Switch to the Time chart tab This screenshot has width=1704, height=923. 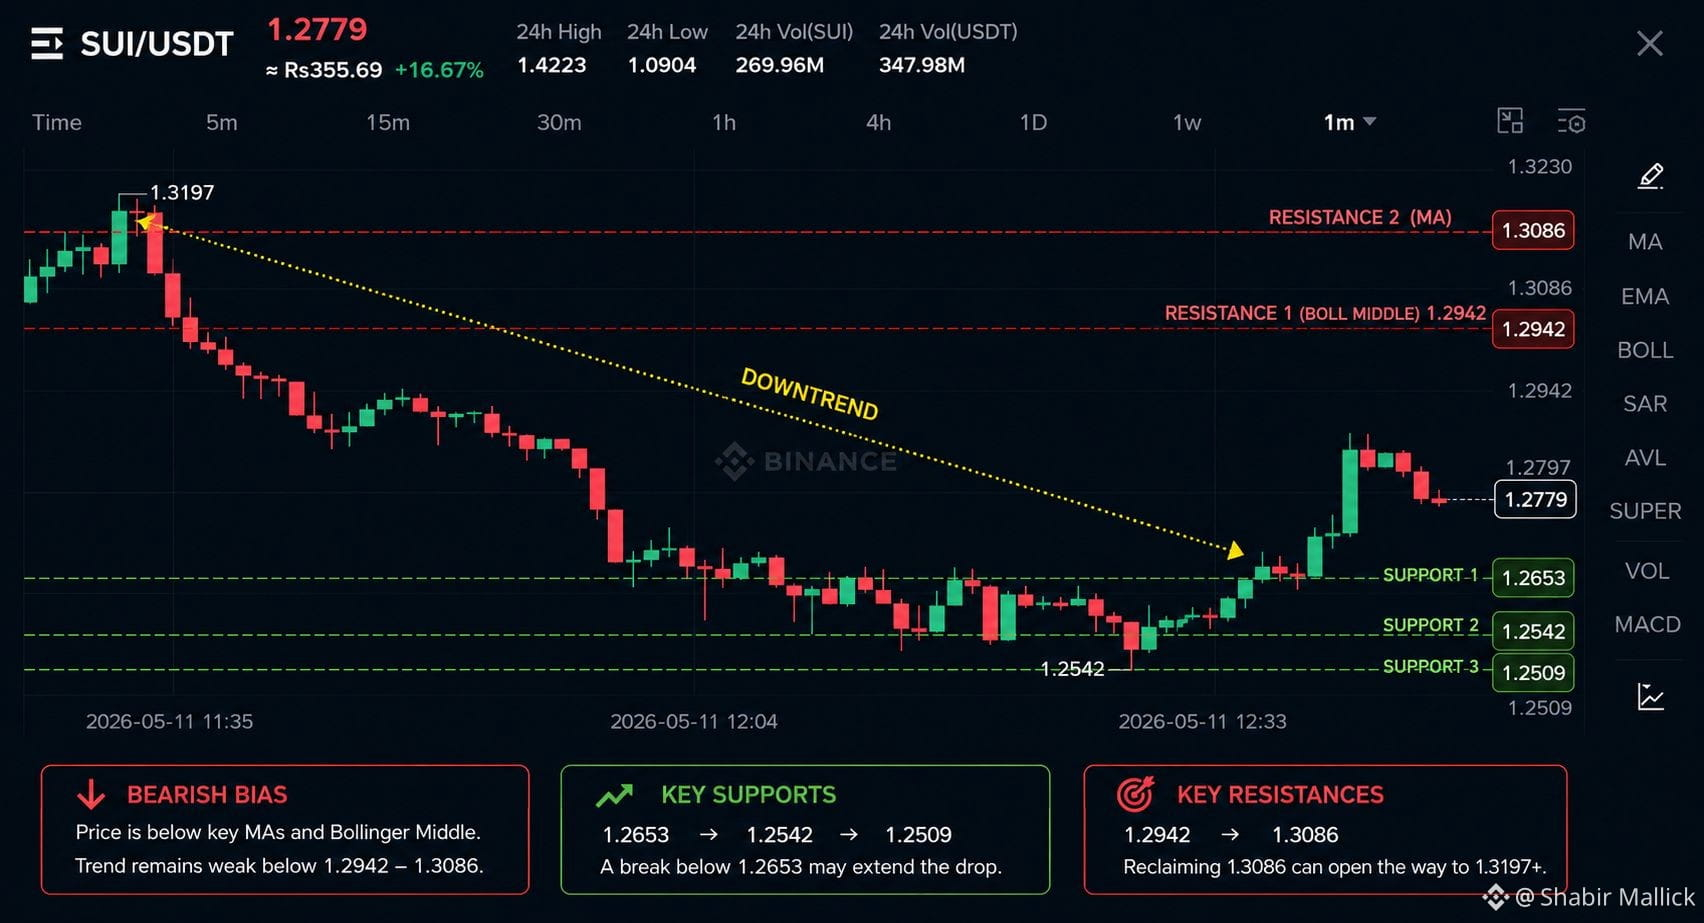pos(57,122)
